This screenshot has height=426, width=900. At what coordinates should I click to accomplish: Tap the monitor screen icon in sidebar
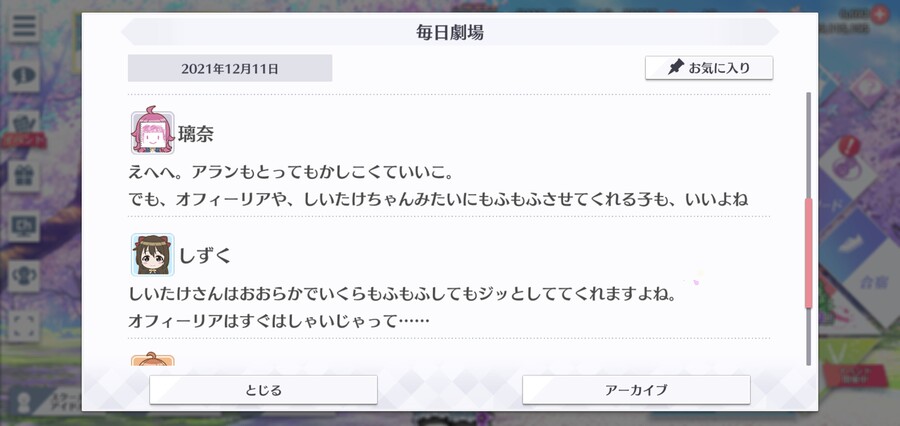24,226
